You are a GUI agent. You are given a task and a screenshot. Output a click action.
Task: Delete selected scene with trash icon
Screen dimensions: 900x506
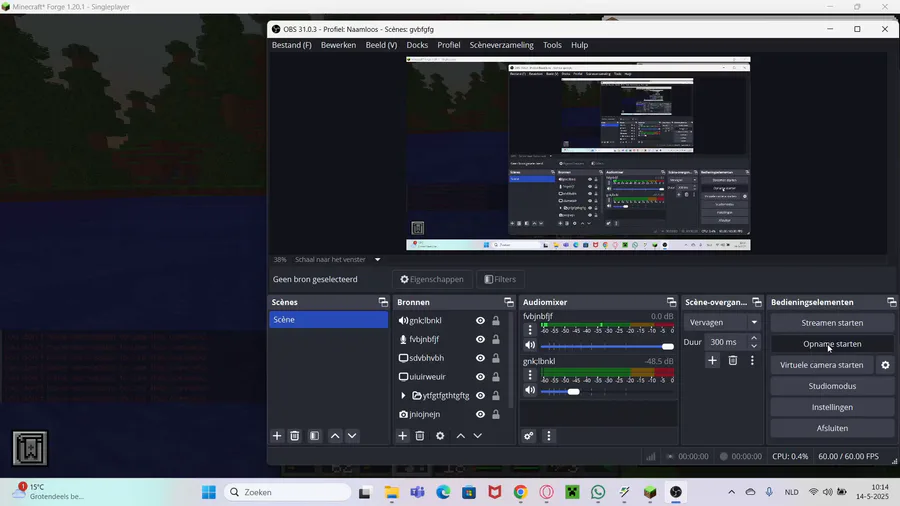pos(294,436)
